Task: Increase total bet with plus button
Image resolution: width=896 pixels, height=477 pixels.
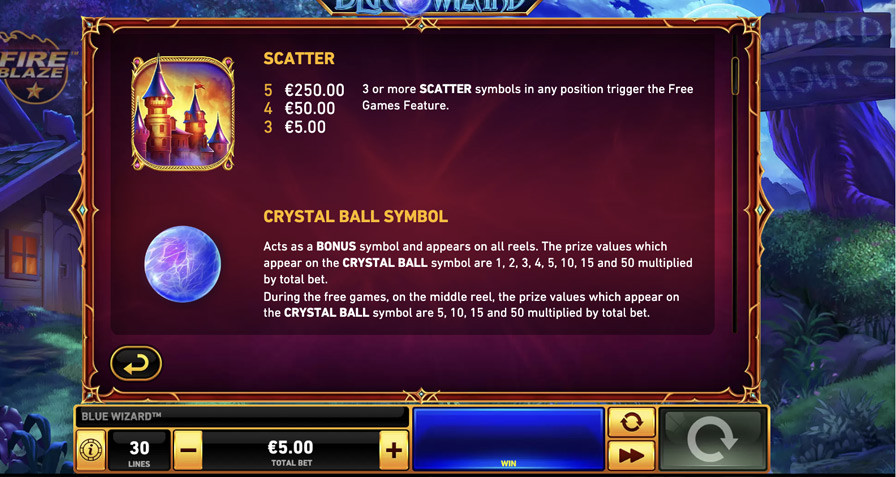Action: point(394,450)
